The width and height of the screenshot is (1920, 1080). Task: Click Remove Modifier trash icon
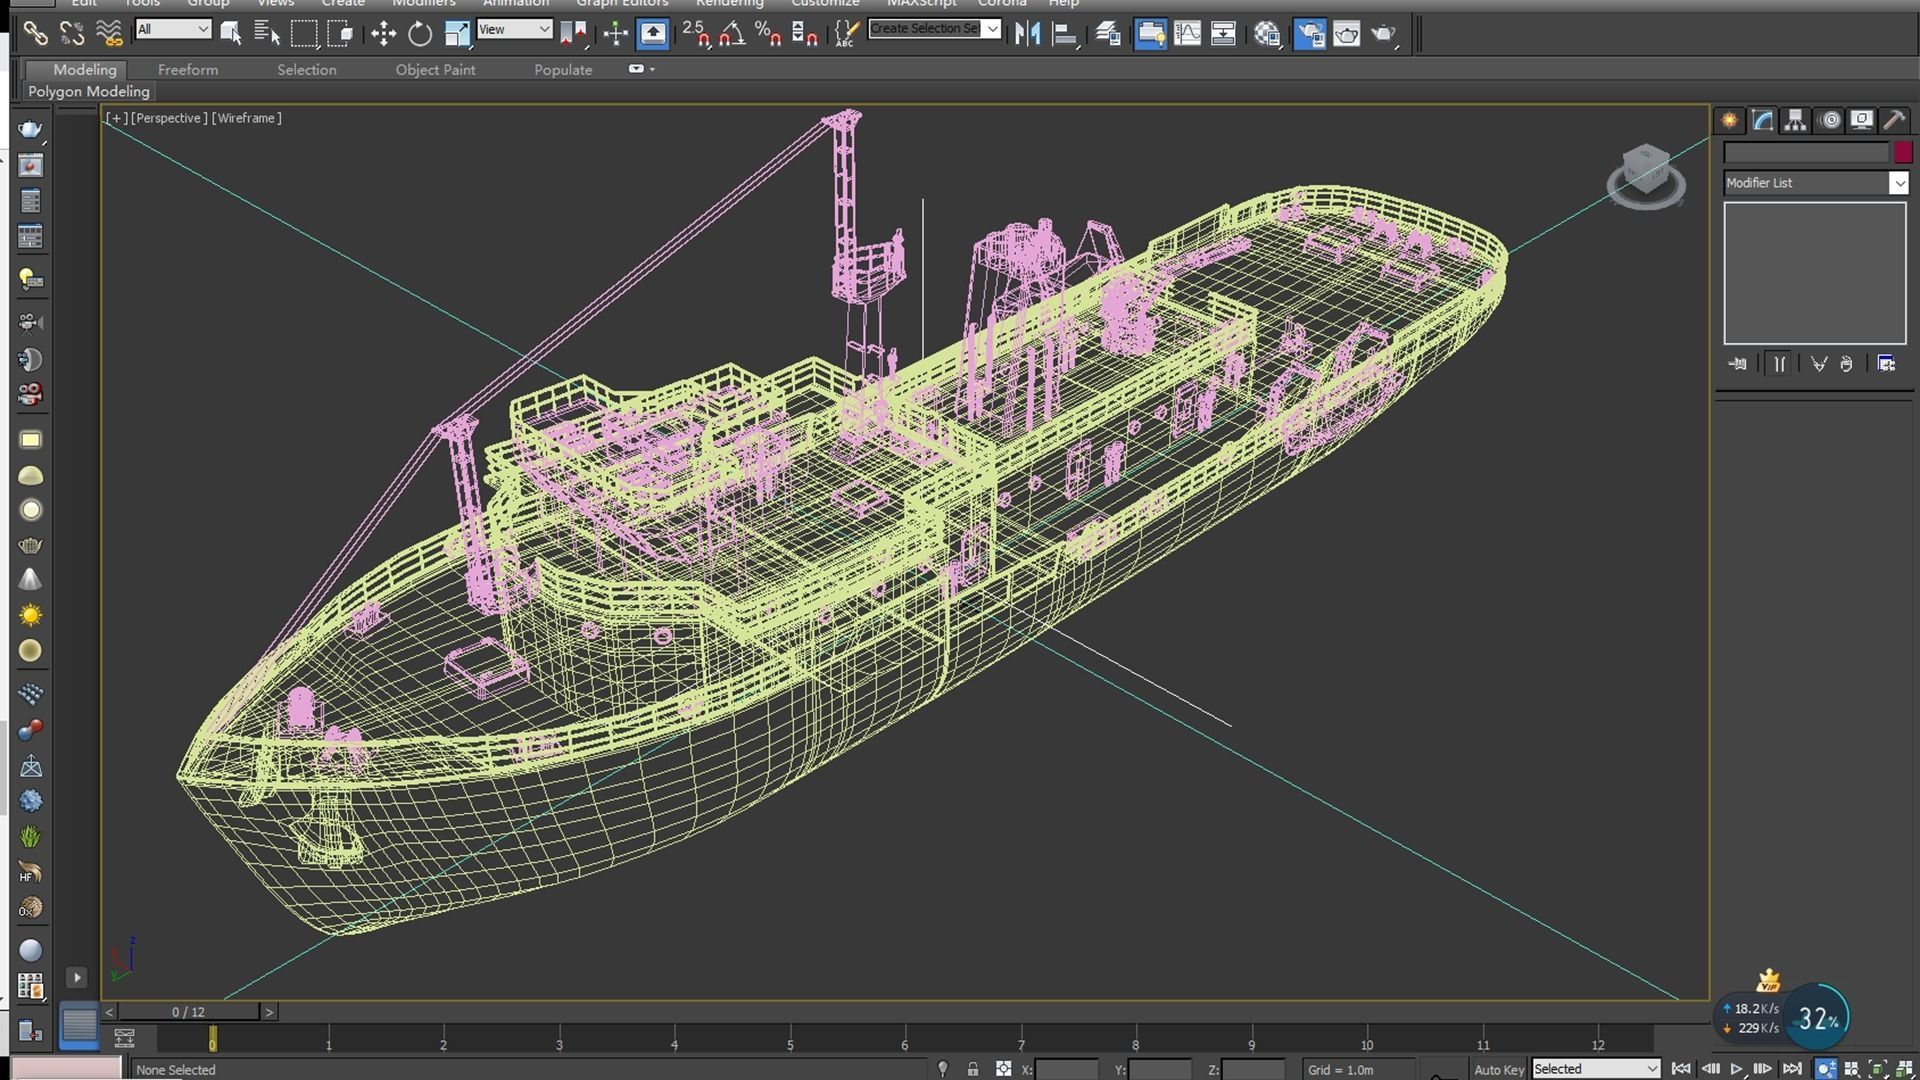[1846, 364]
